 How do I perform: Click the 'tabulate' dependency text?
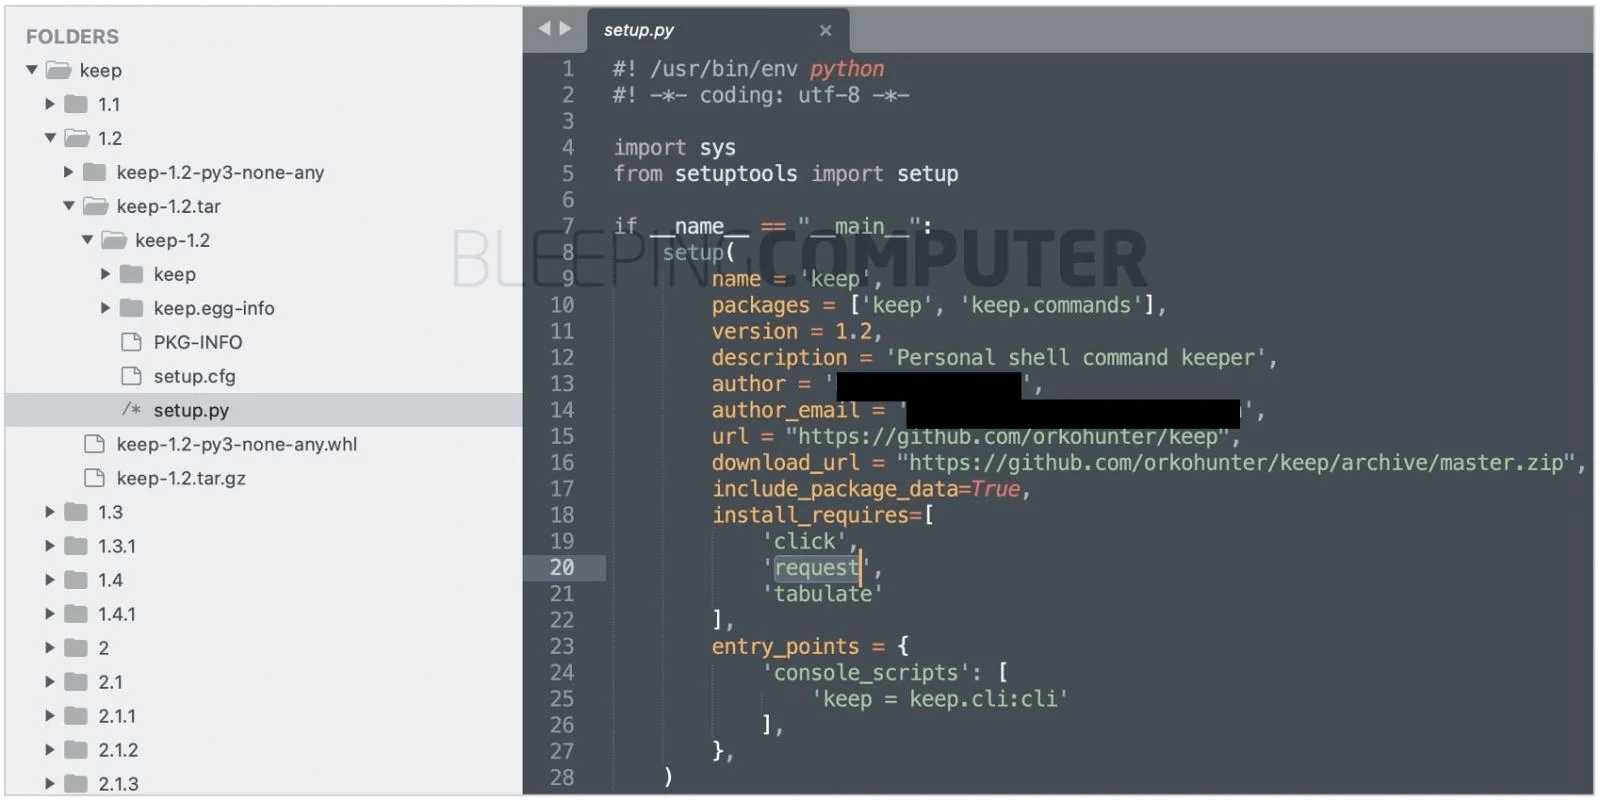823,593
